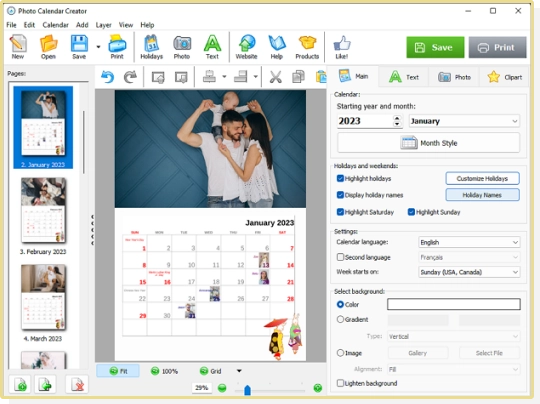Open the starting month dropdown showing January
Image resolution: width=540 pixels, height=404 pixels.
pos(464,121)
